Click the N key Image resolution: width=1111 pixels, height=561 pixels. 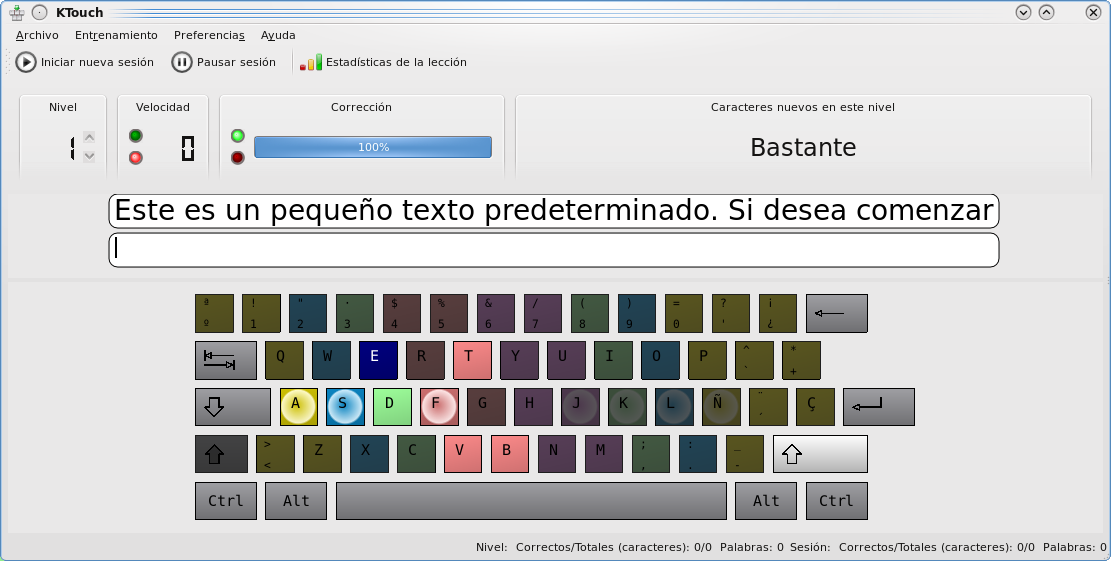click(557, 454)
